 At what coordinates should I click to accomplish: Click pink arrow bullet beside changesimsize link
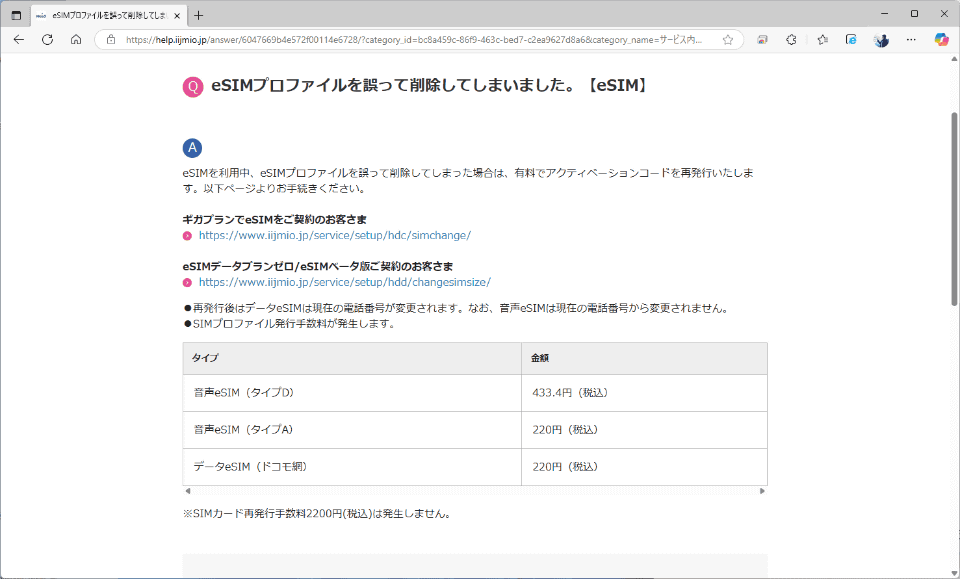[187, 283]
